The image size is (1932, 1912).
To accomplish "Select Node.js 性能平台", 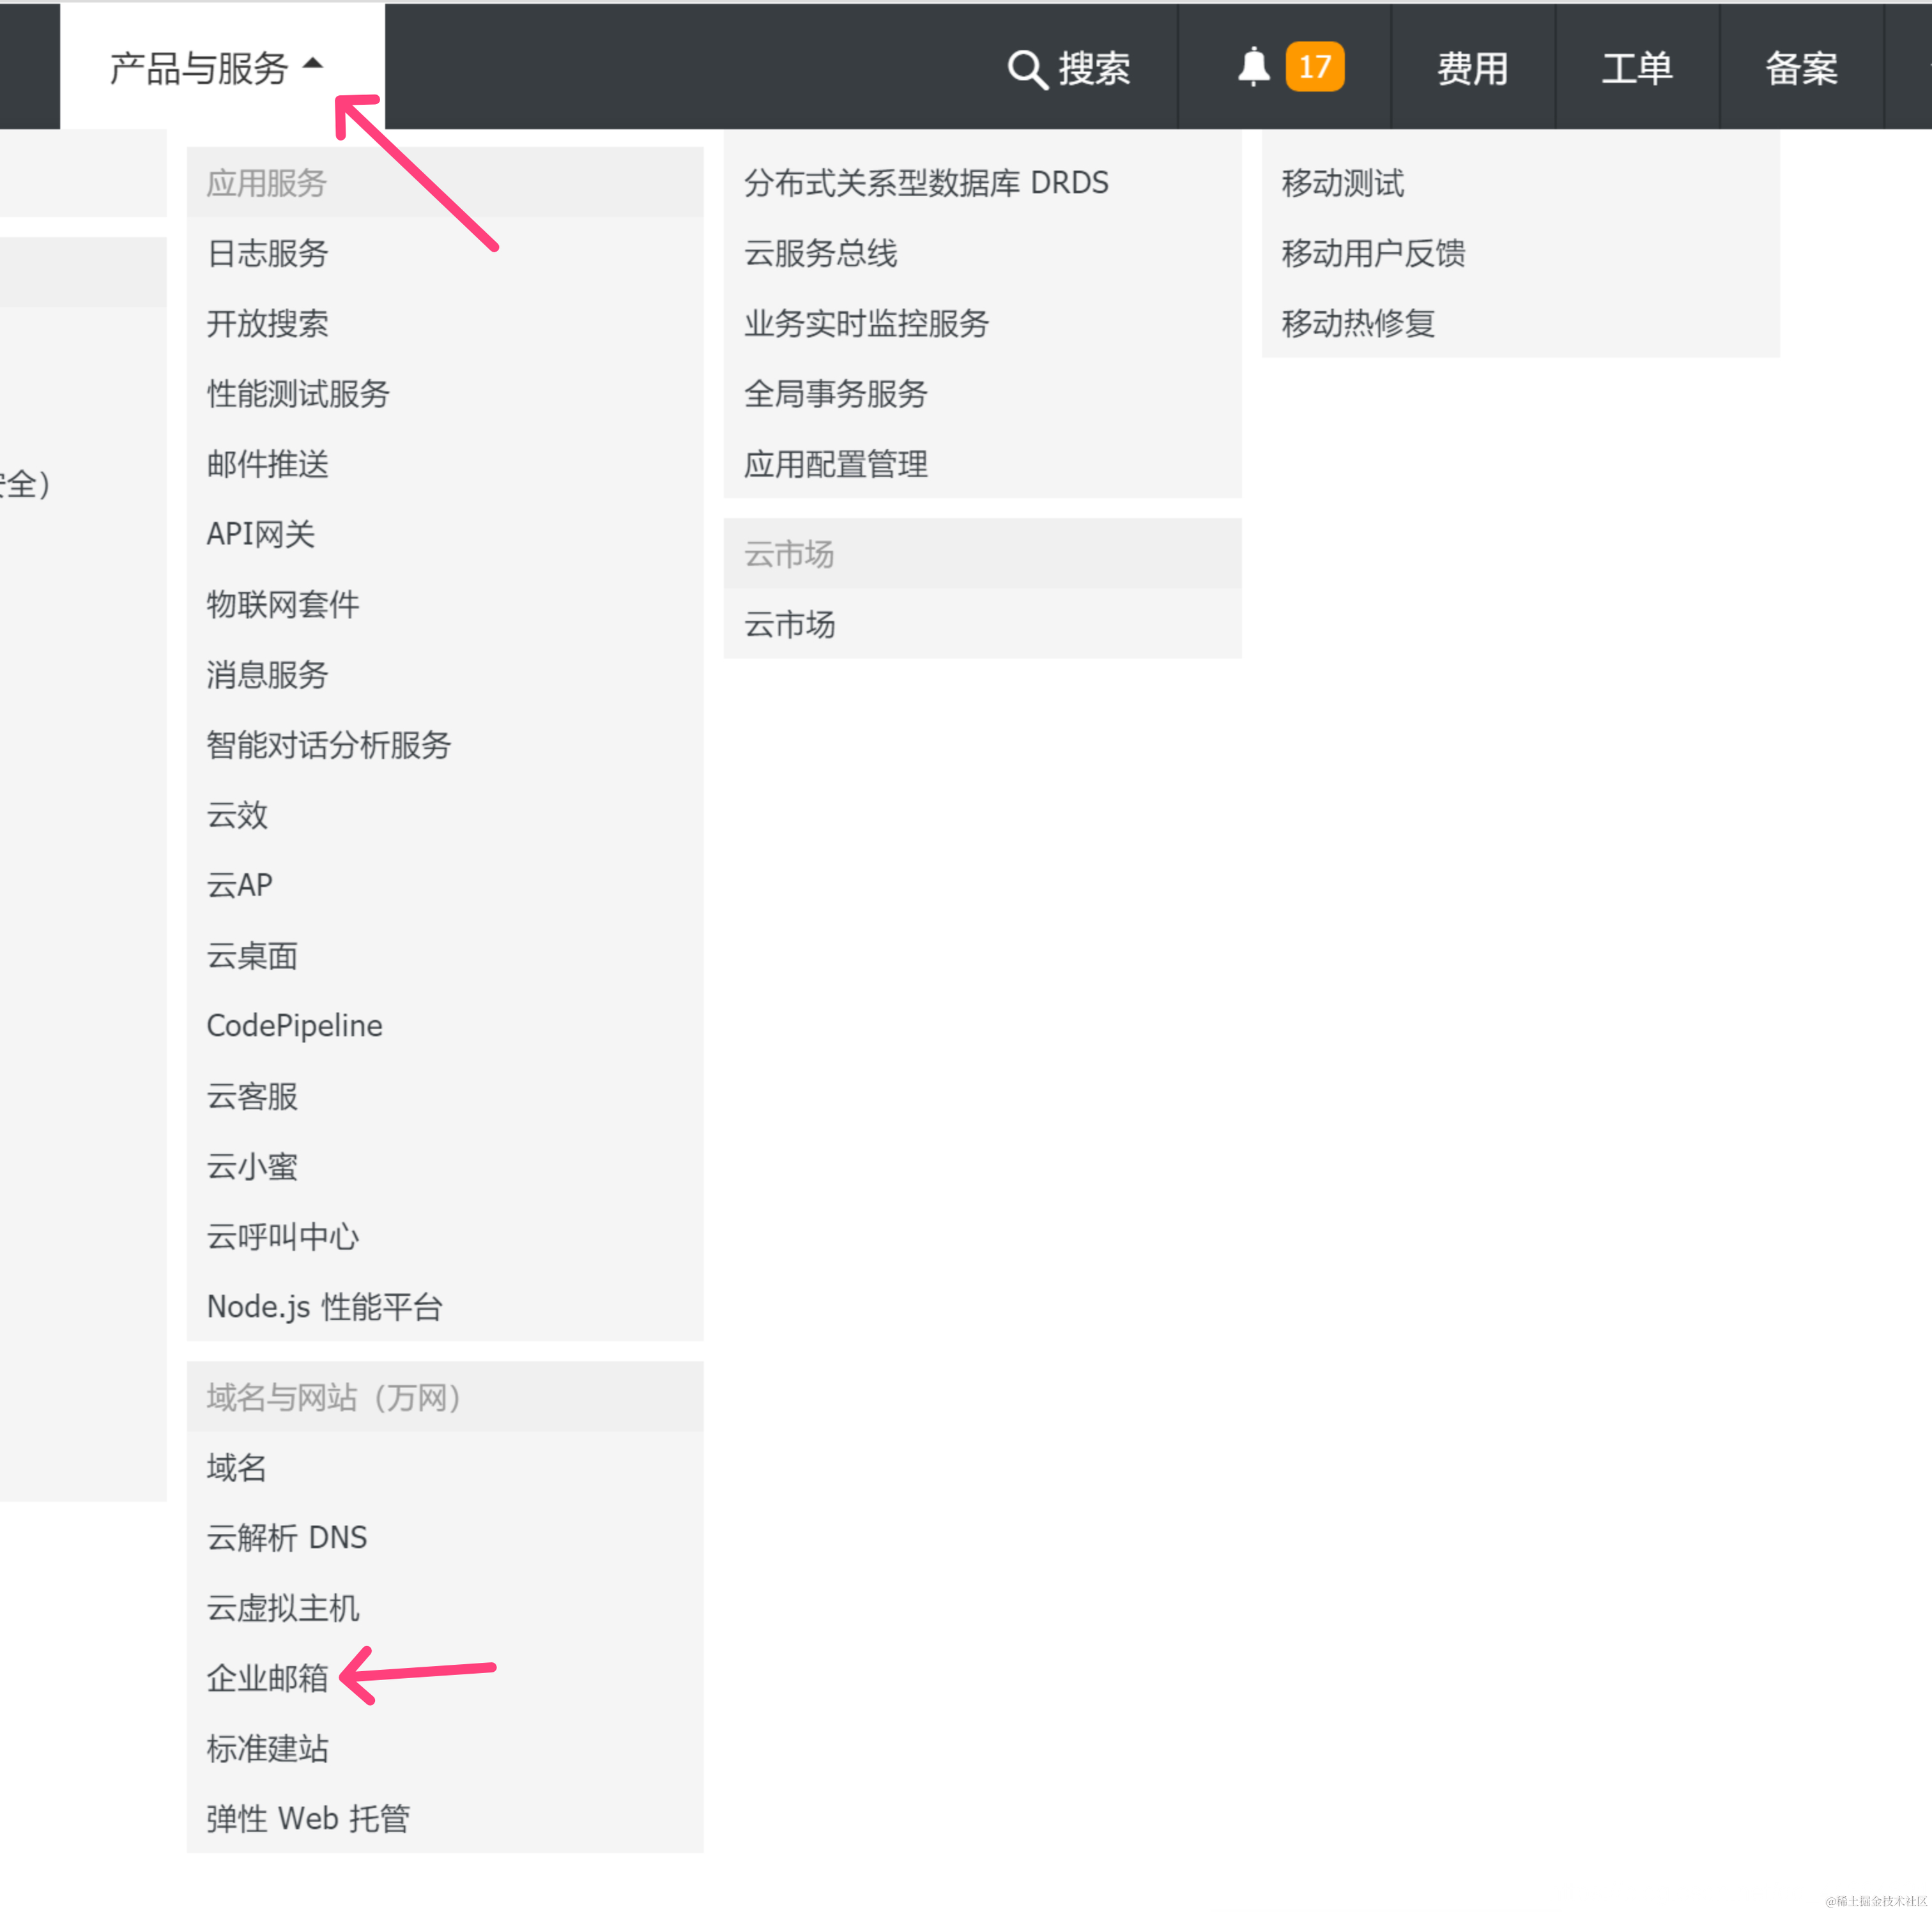I will pyautogui.click(x=324, y=1306).
